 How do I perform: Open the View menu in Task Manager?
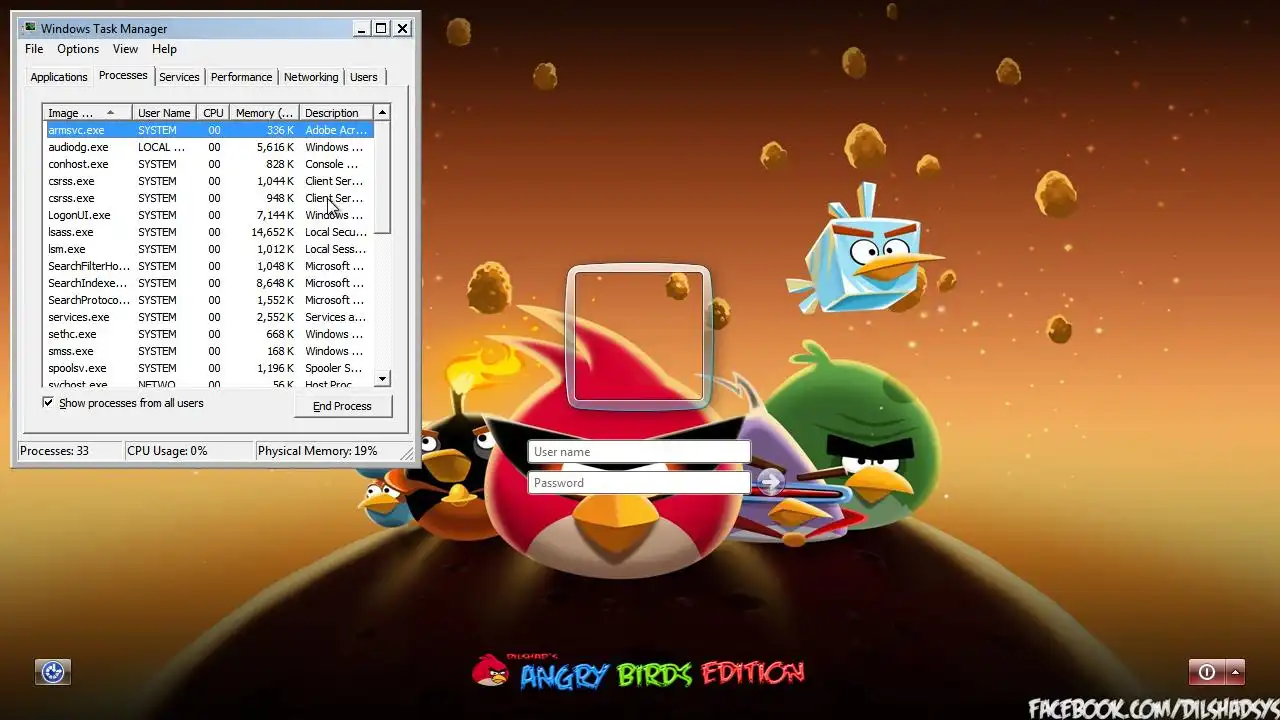point(125,49)
